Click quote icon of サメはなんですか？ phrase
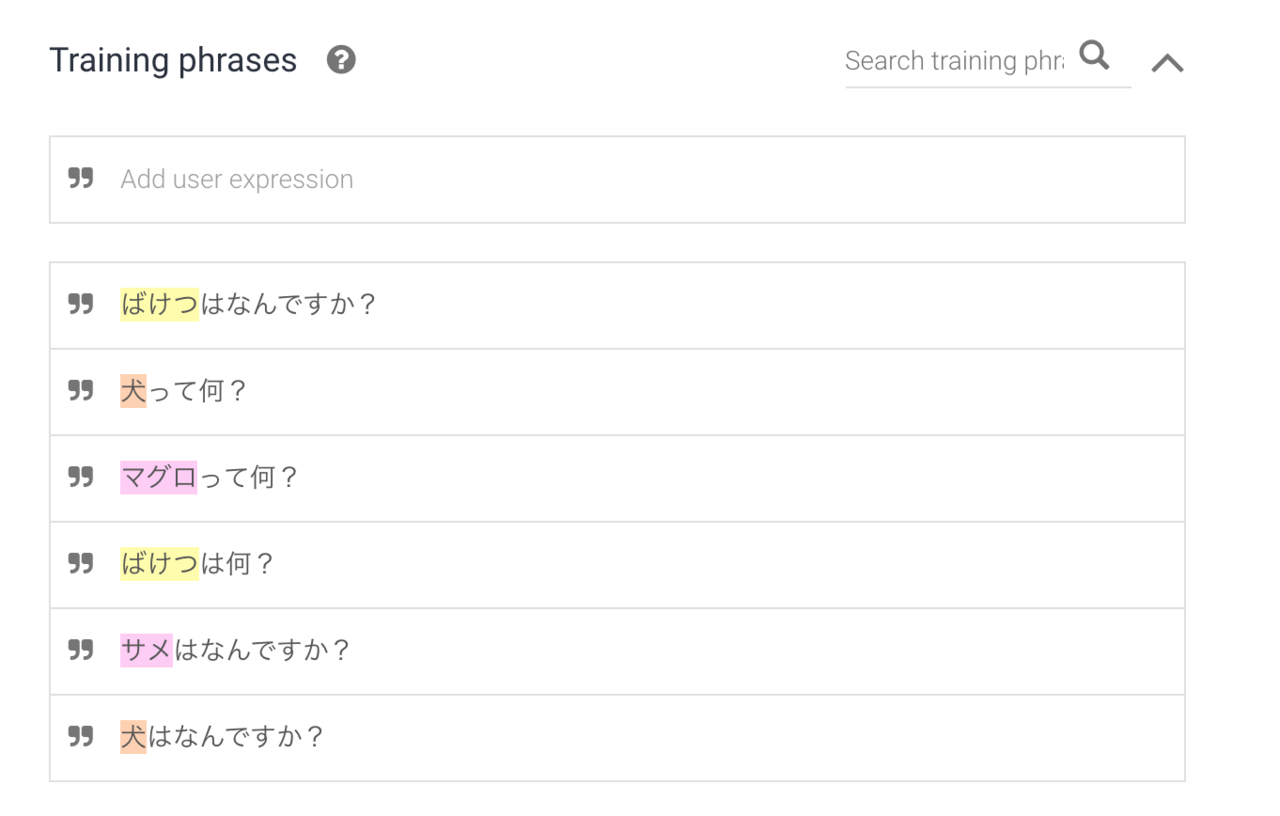Screen dimensions: 1280x816 [x=81, y=650]
